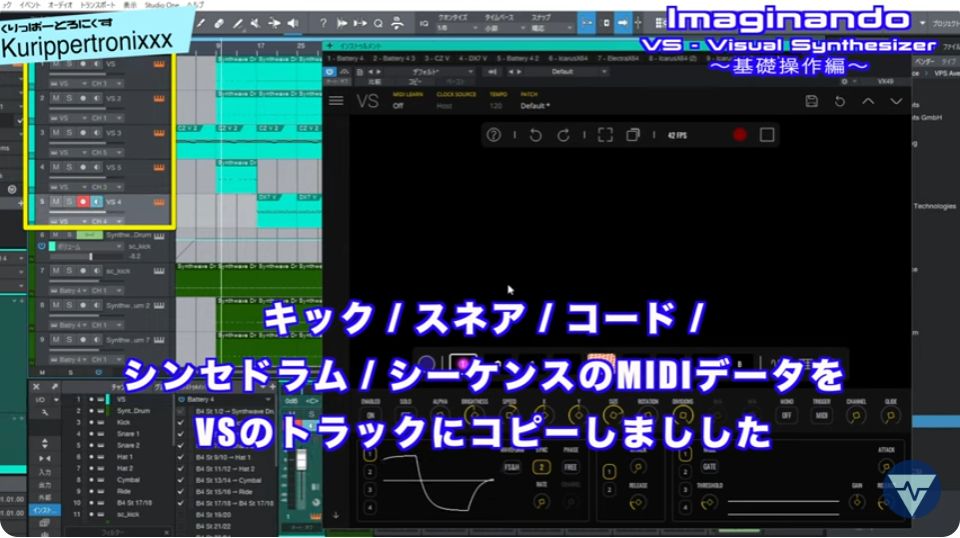Click the CHANNEL knob

click(856, 416)
